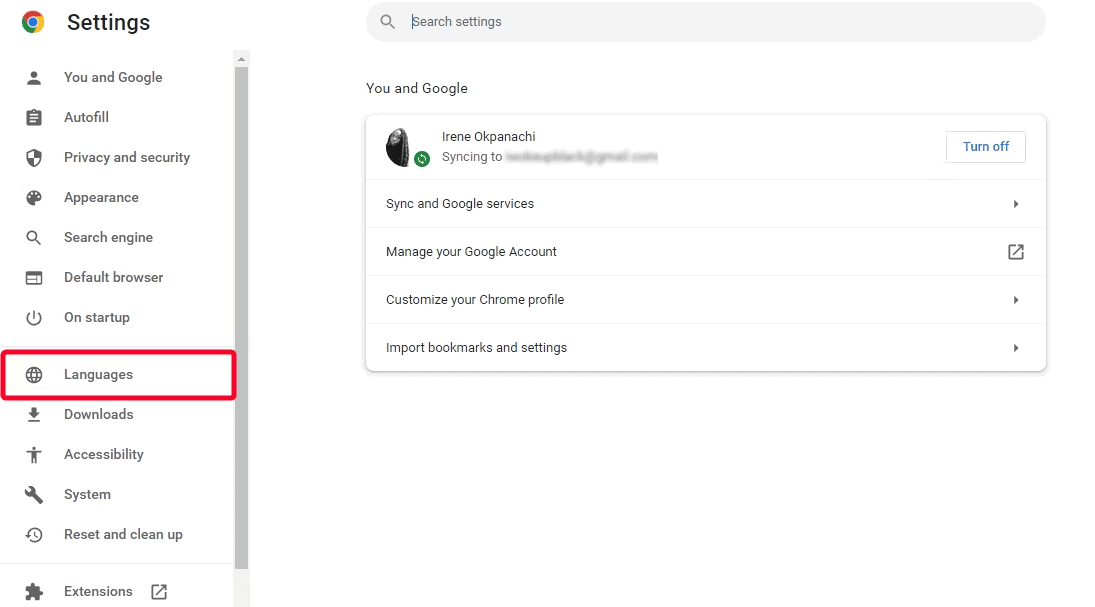1095x607 pixels.
Task: Click the Reset and clean up icon
Action: coord(35,534)
